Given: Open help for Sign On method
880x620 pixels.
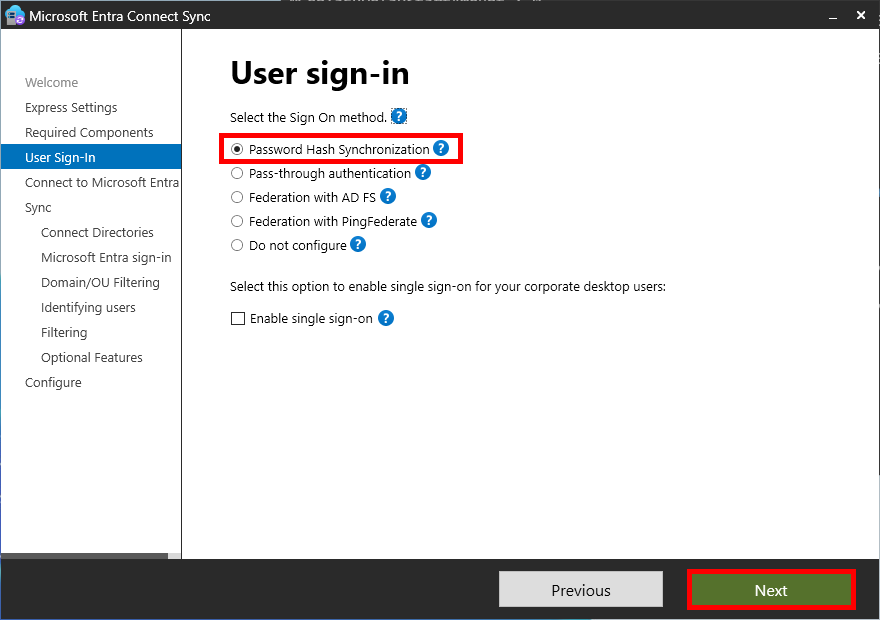Looking at the screenshot, I should point(398,116).
